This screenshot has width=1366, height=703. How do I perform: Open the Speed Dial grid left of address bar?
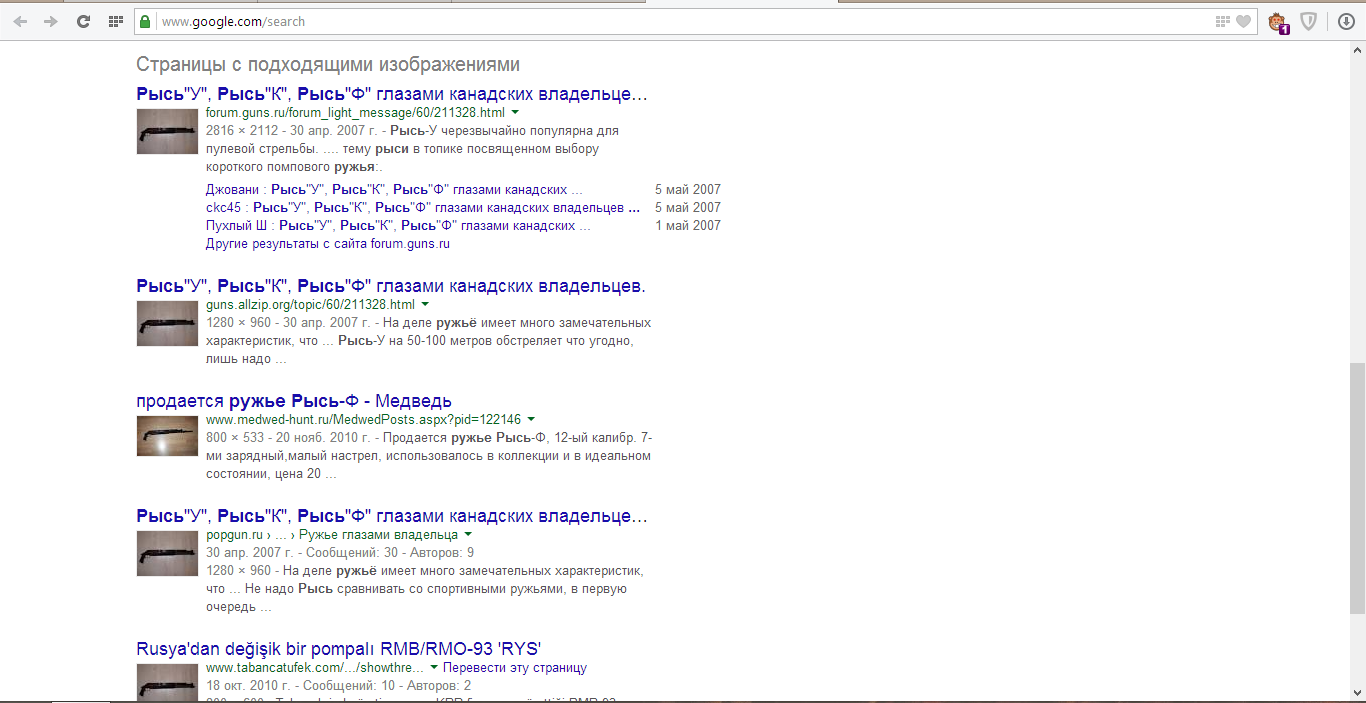pyautogui.click(x=115, y=21)
